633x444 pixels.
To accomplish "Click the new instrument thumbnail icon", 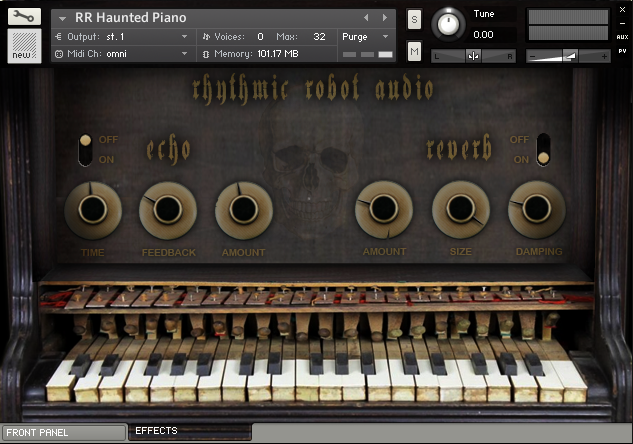I will [24, 46].
